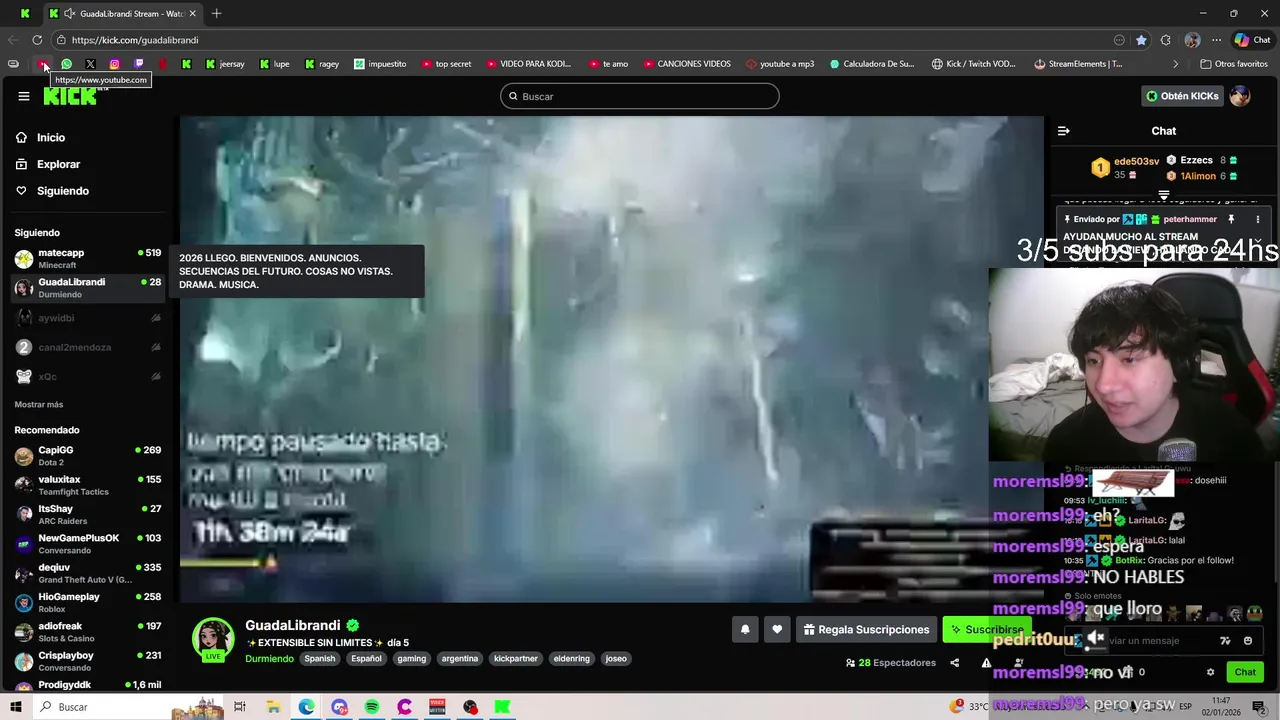The height and width of the screenshot is (720, 1280).
Task: Open the top secret bookmark
Action: coord(446,64)
